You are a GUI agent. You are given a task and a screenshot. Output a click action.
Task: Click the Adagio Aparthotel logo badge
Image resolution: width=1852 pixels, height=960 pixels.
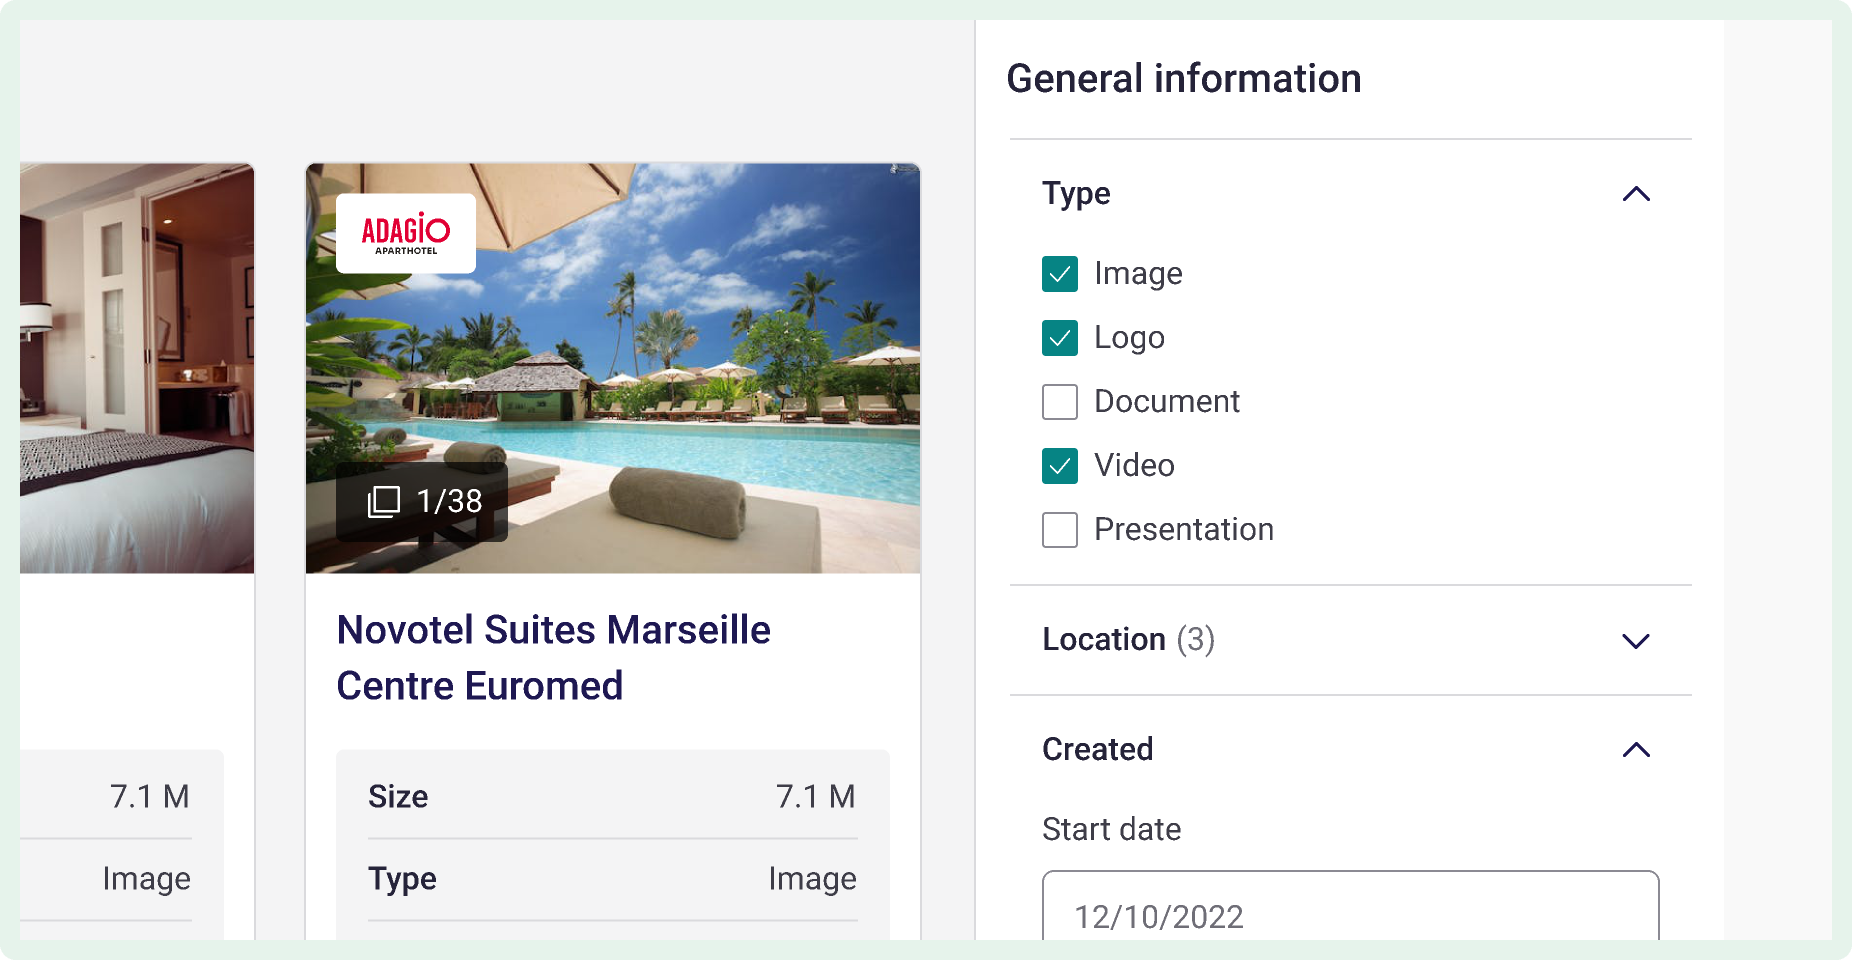click(x=406, y=233)
